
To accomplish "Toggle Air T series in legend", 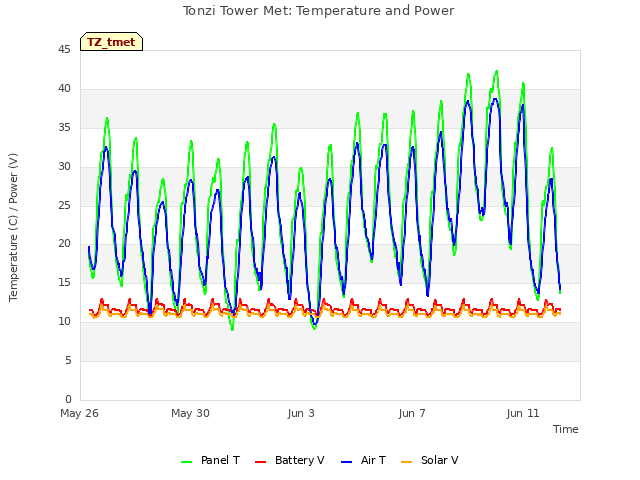I will tap(363, 460).
